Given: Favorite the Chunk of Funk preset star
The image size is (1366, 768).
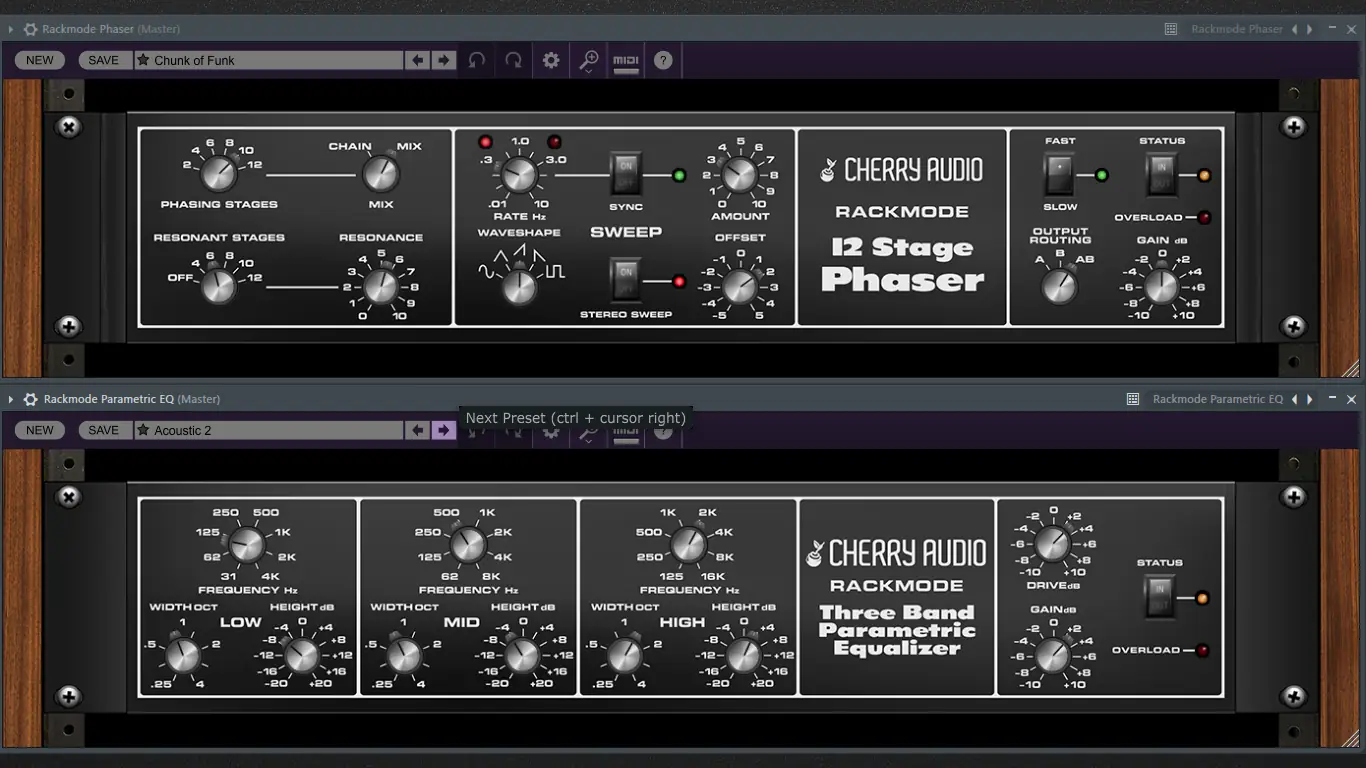Looking at the screenshot, I should click(x=143, y=60).
